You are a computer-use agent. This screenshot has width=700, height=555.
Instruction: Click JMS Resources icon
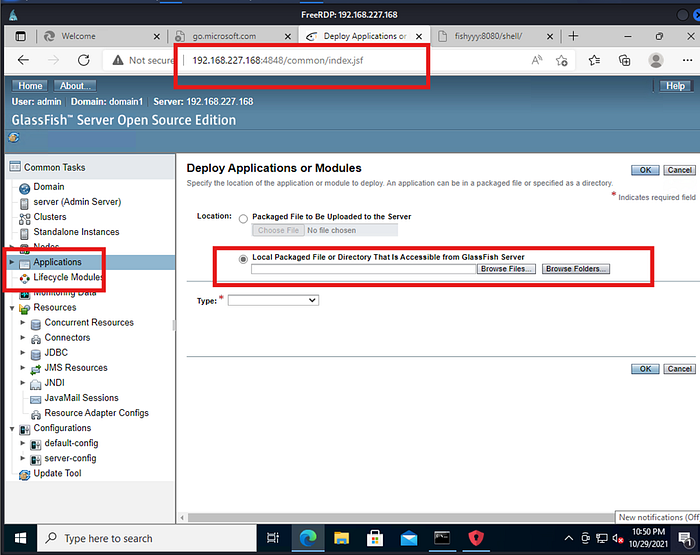click(x=36, y=369)
